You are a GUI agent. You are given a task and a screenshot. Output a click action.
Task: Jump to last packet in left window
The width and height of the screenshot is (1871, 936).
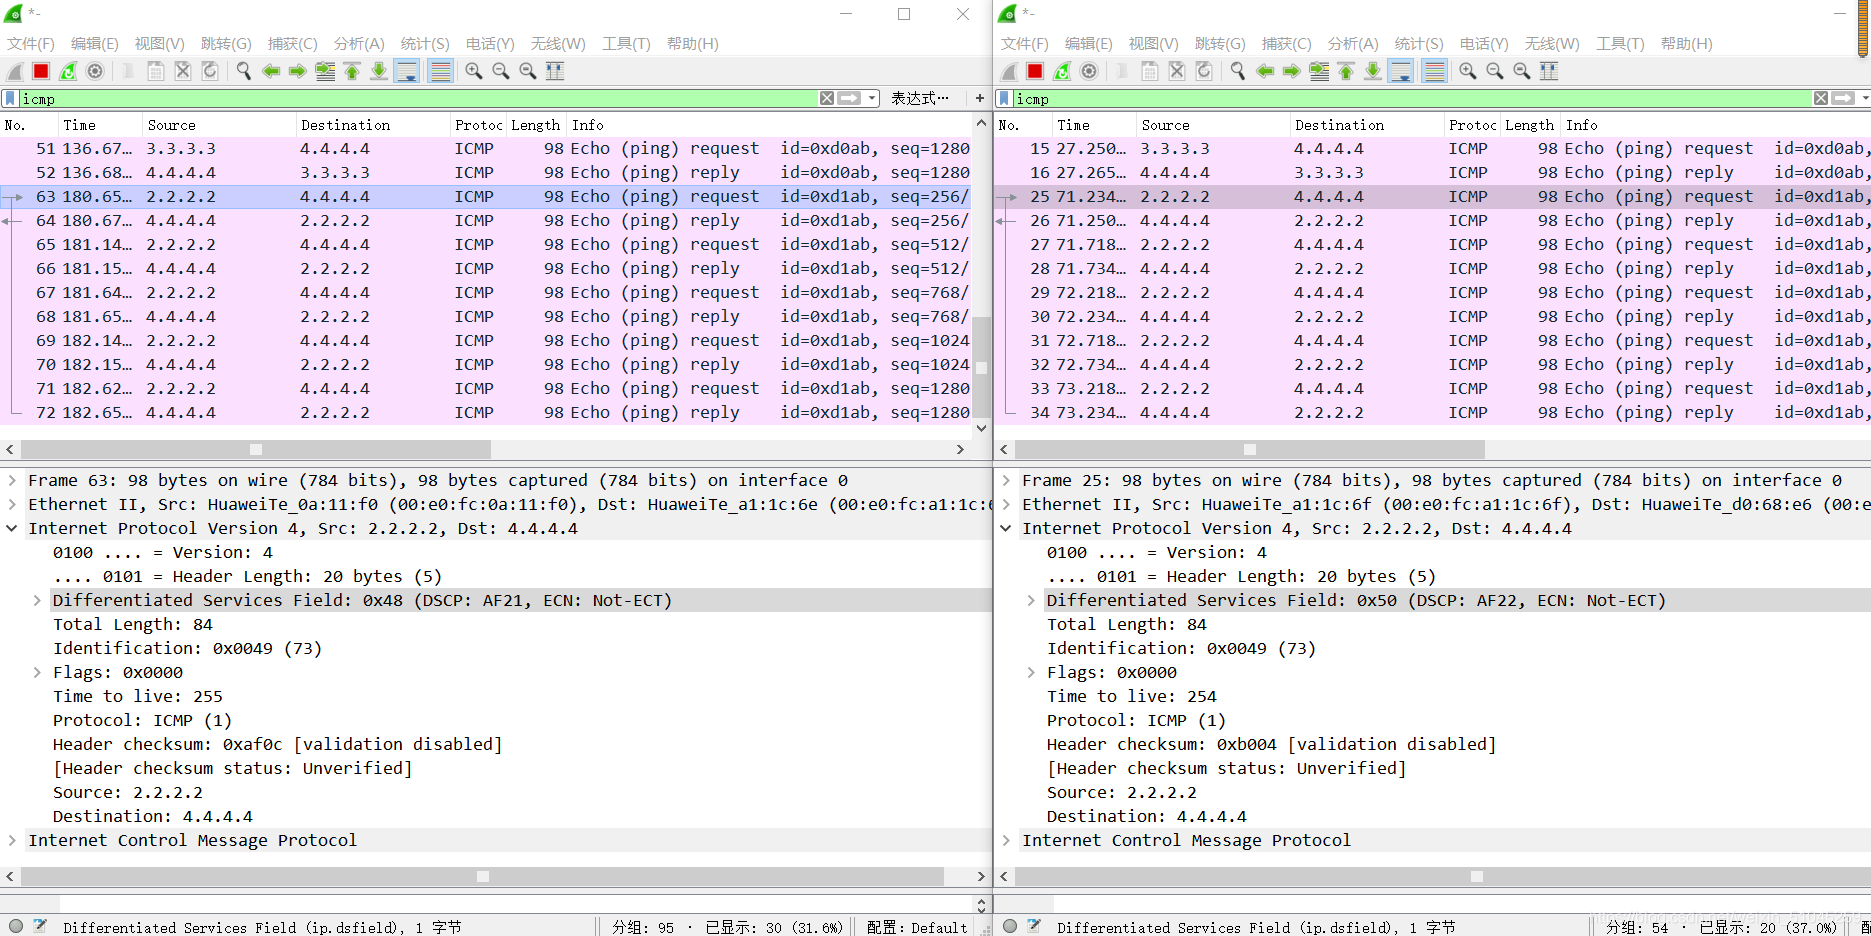tap(379, 71)
